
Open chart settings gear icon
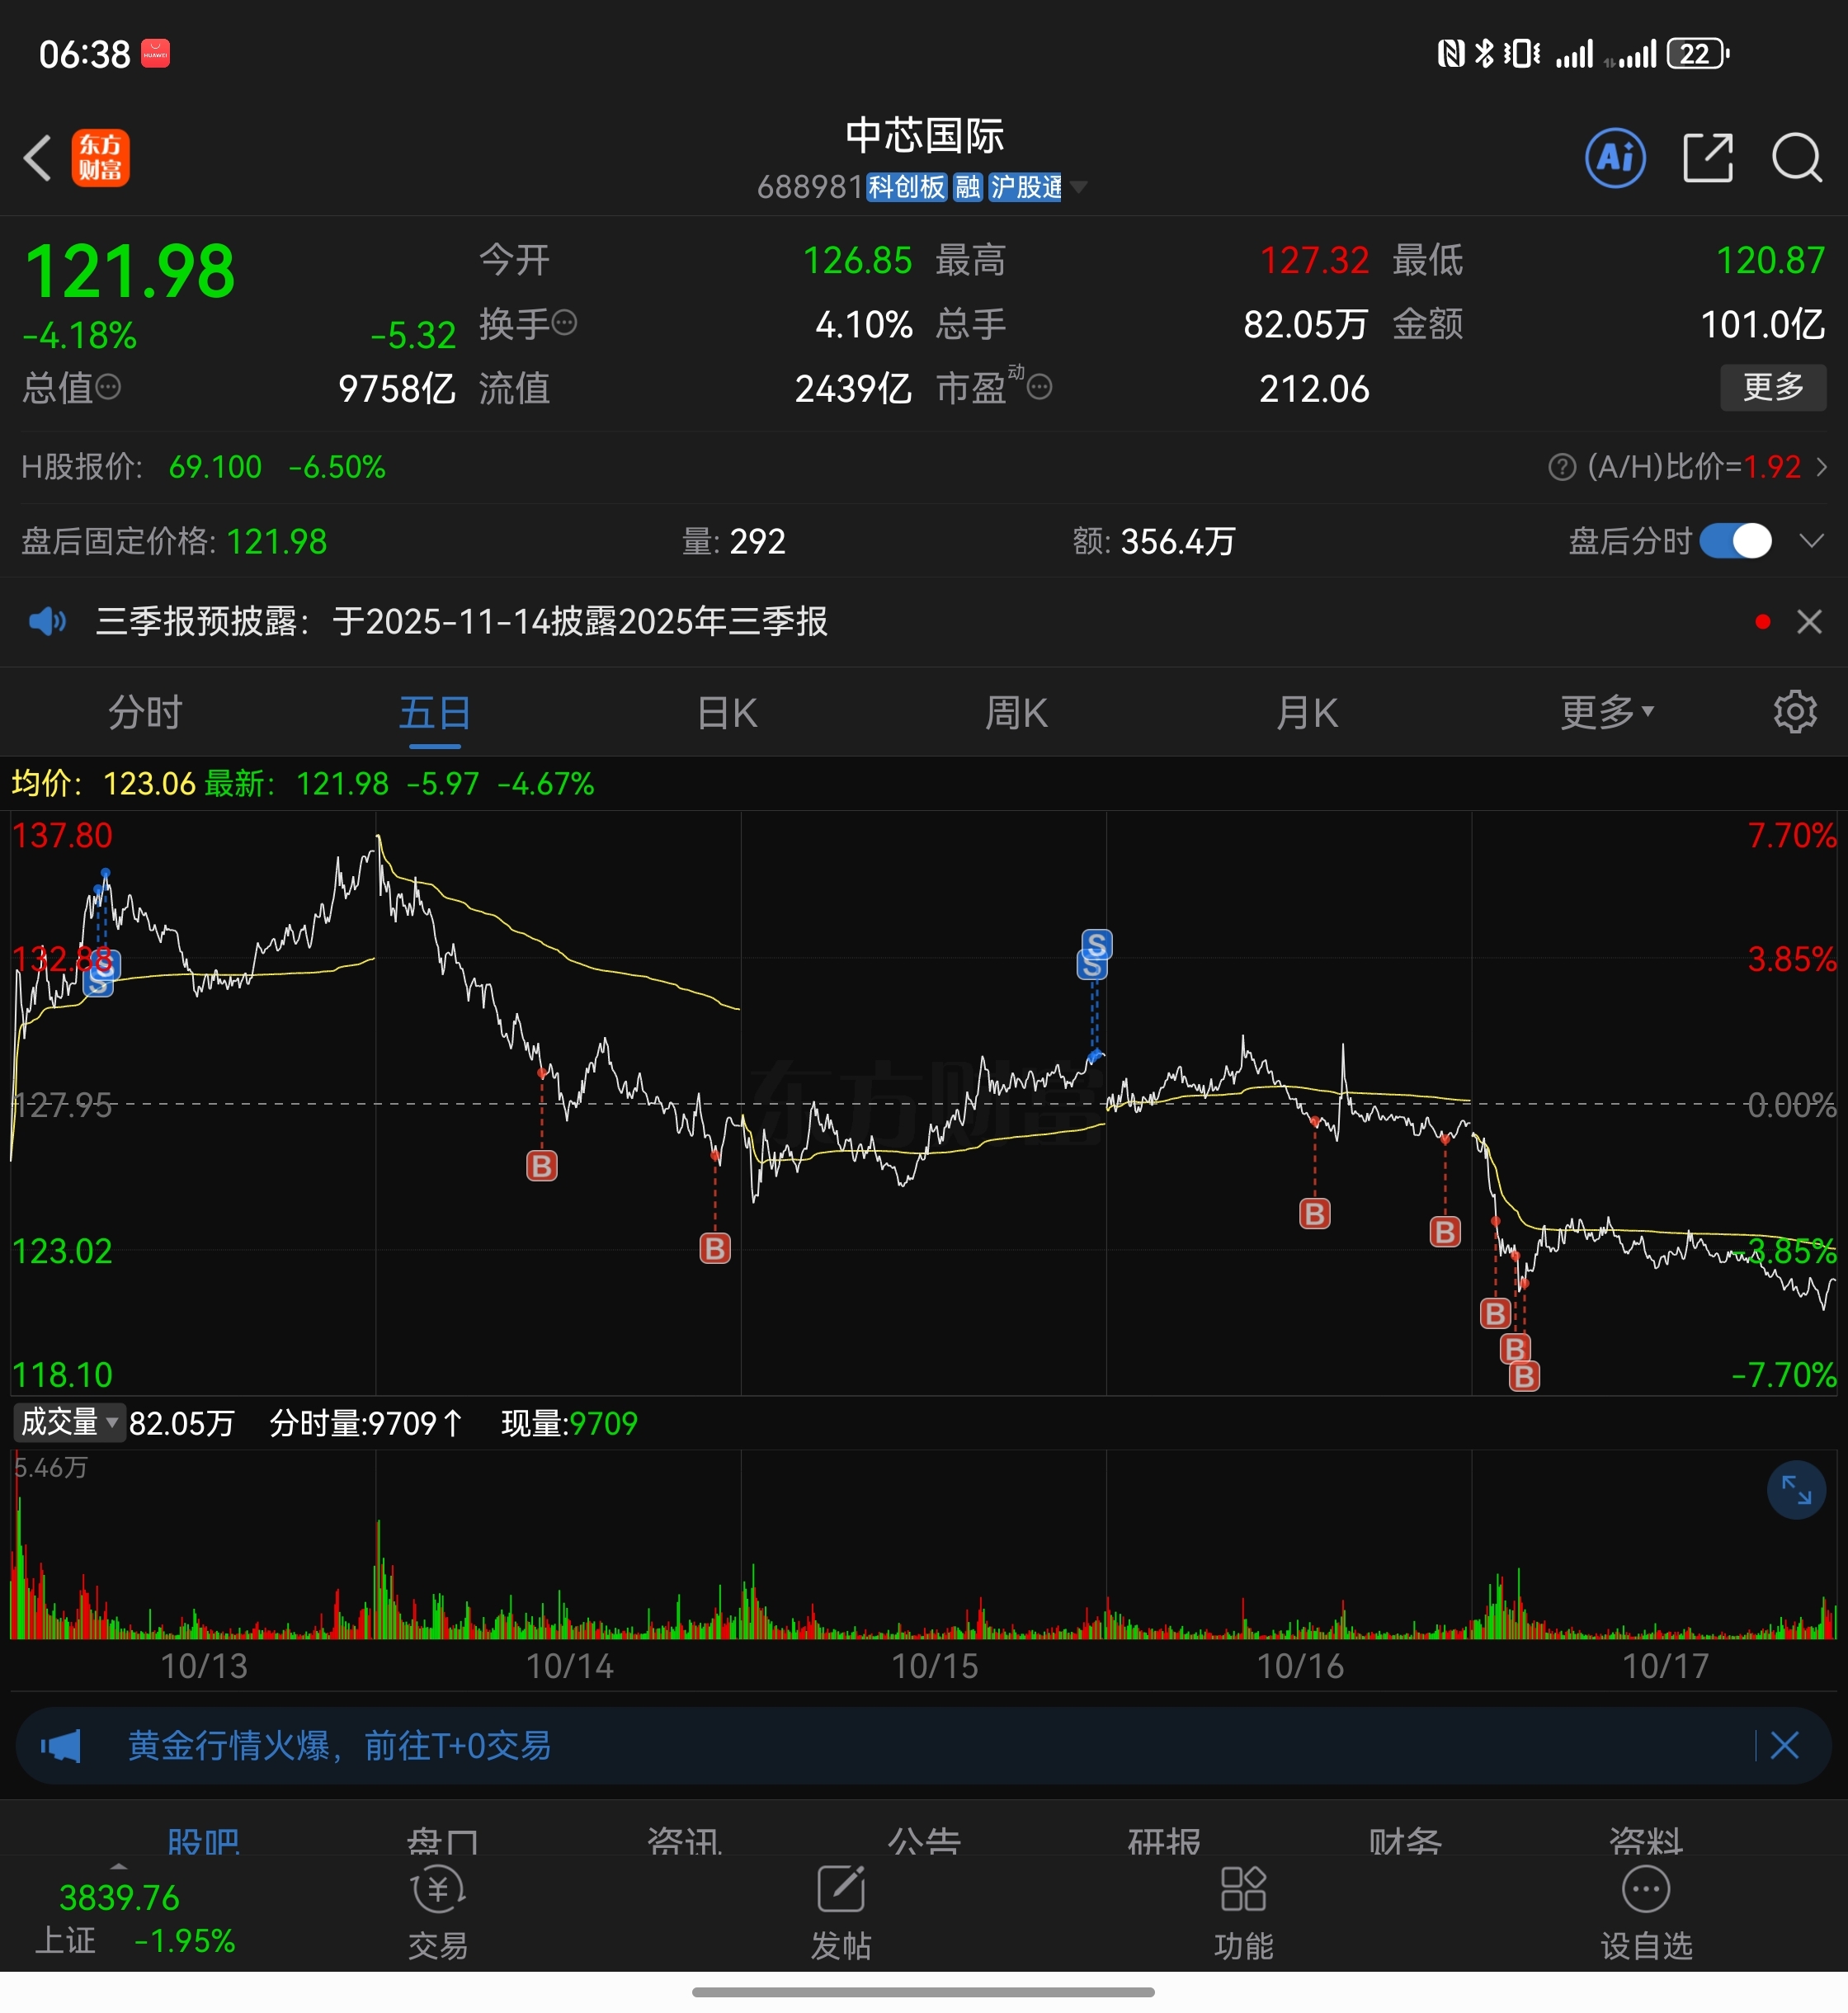coord(1794,712)
